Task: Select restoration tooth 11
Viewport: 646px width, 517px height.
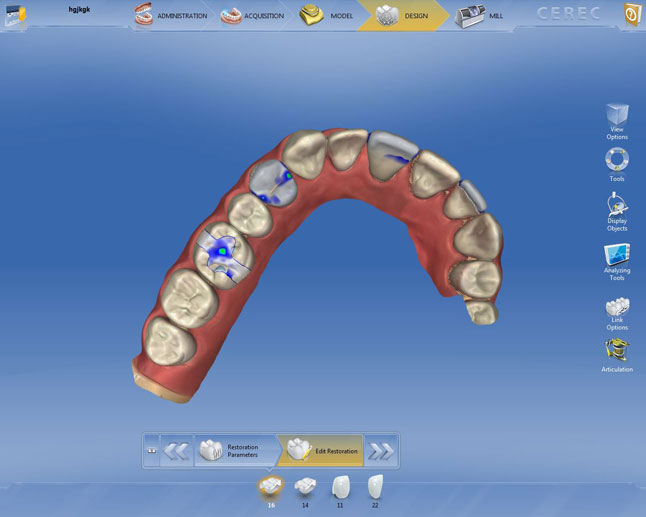Action: [x=340, y=491]
